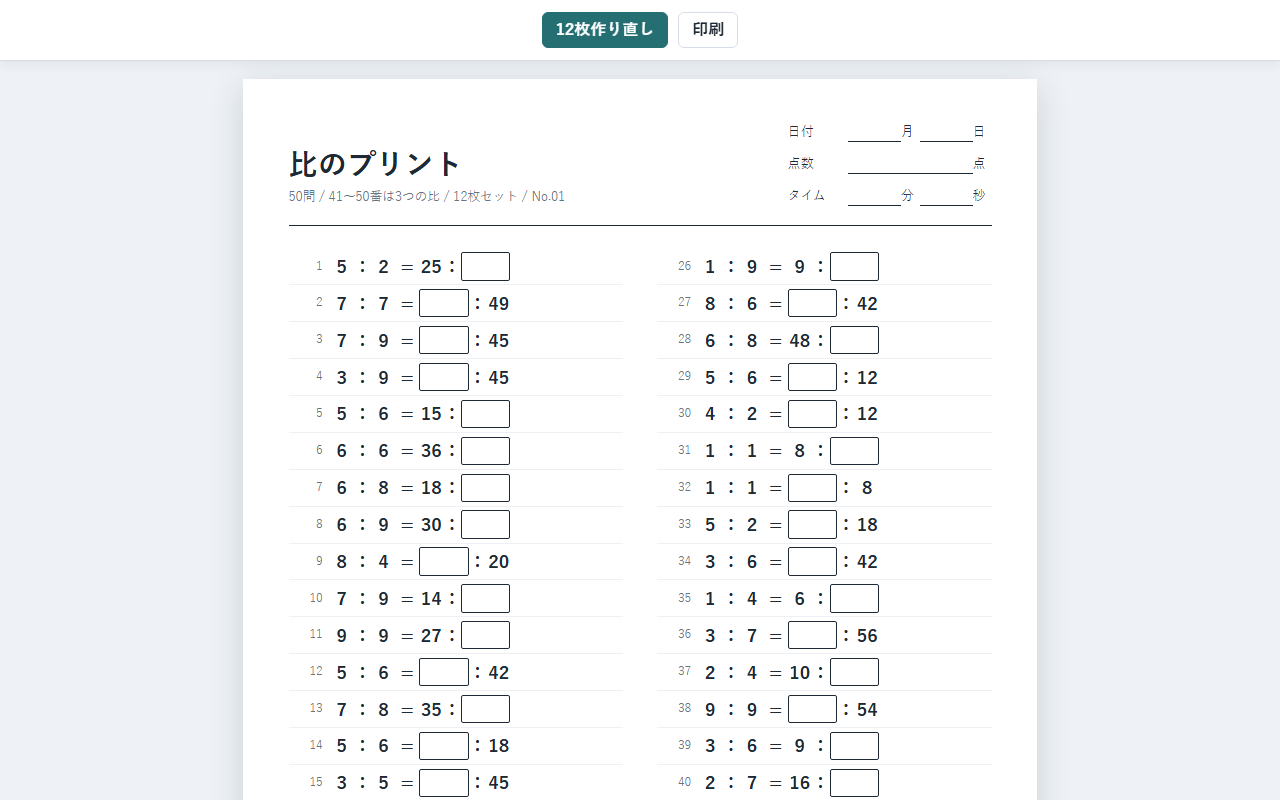Click answer box in problem 31 after 8:
1280x800 pixels.
pyautogui.click(x=854, y=451)
